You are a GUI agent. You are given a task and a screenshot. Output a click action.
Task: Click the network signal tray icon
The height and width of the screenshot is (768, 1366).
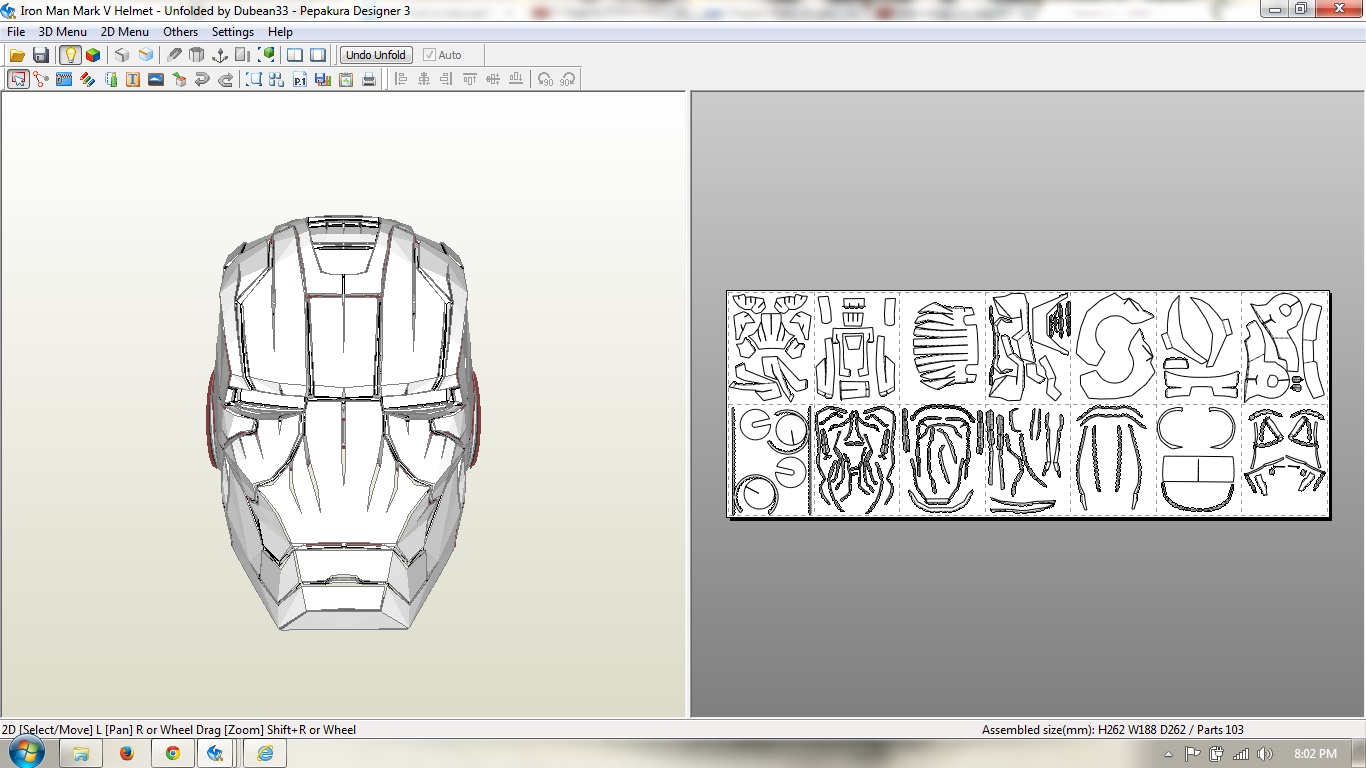click(1241, 754)
